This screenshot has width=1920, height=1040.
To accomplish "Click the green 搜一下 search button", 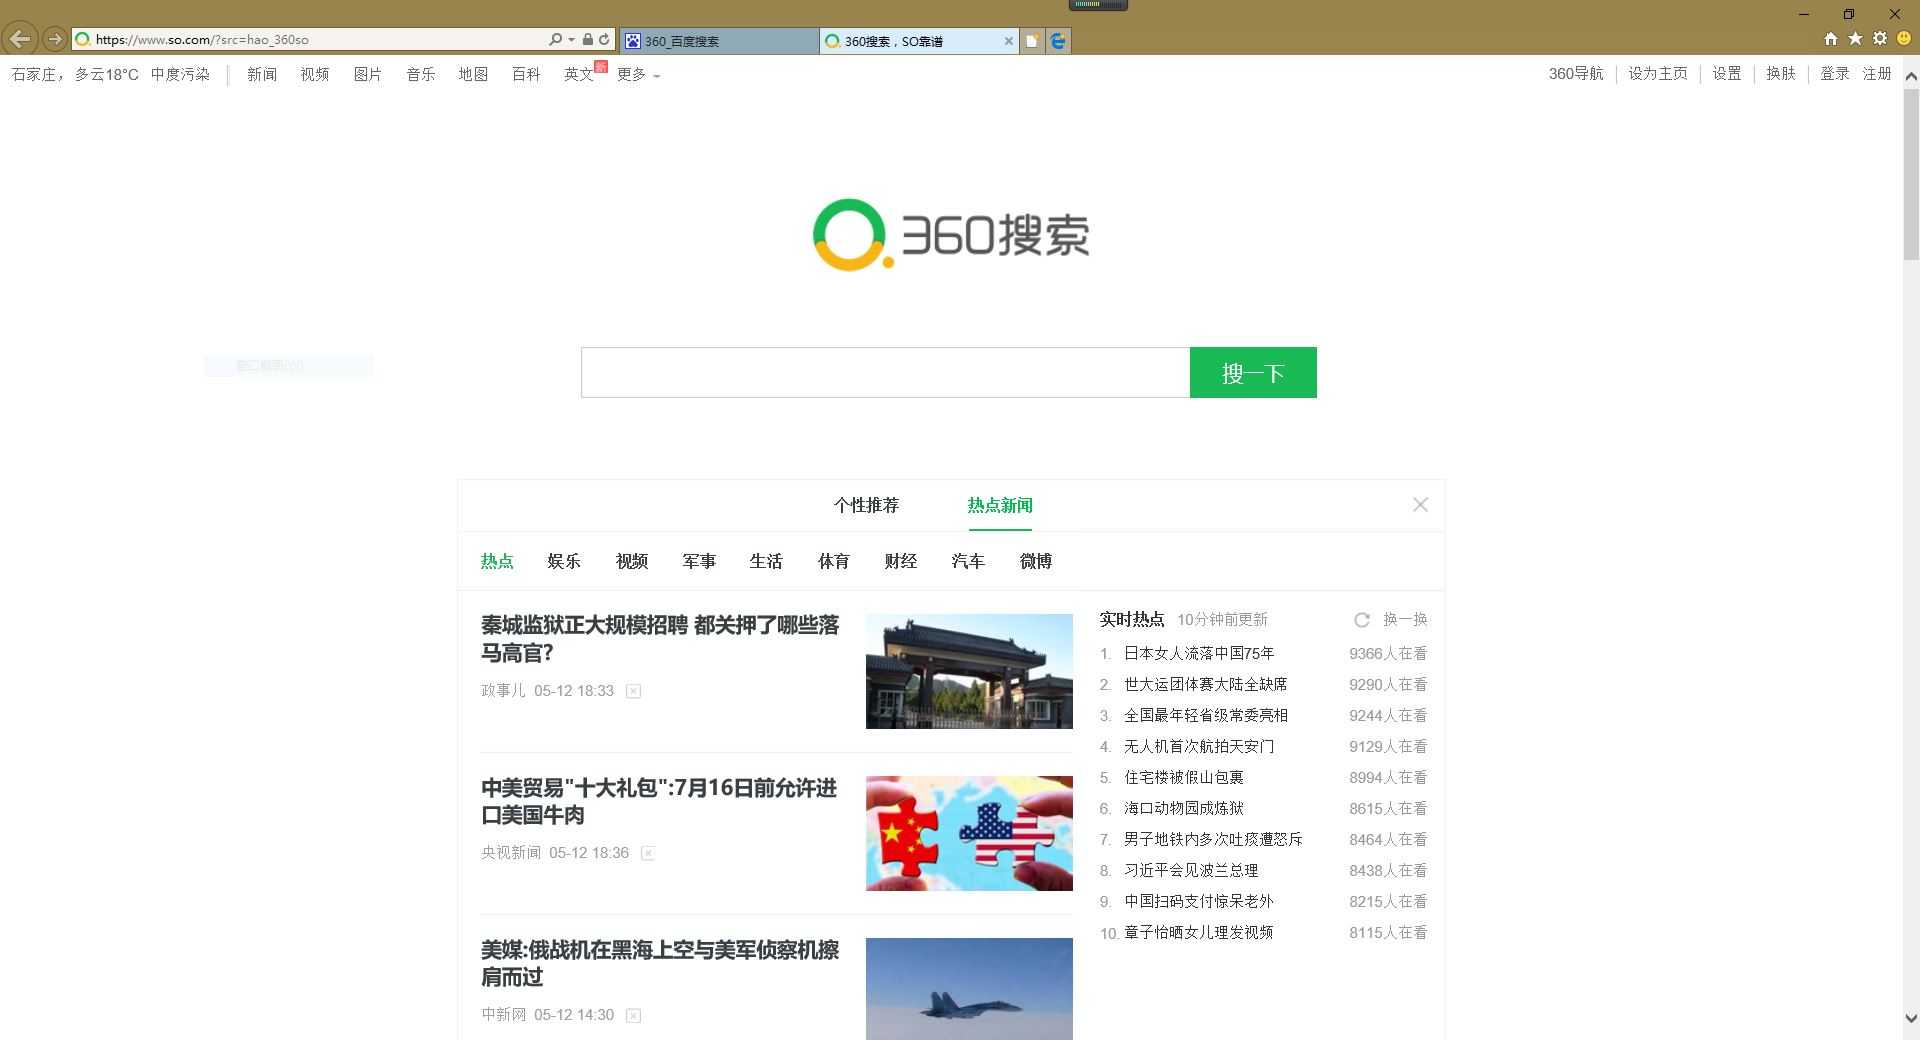I will [1253, 373].
